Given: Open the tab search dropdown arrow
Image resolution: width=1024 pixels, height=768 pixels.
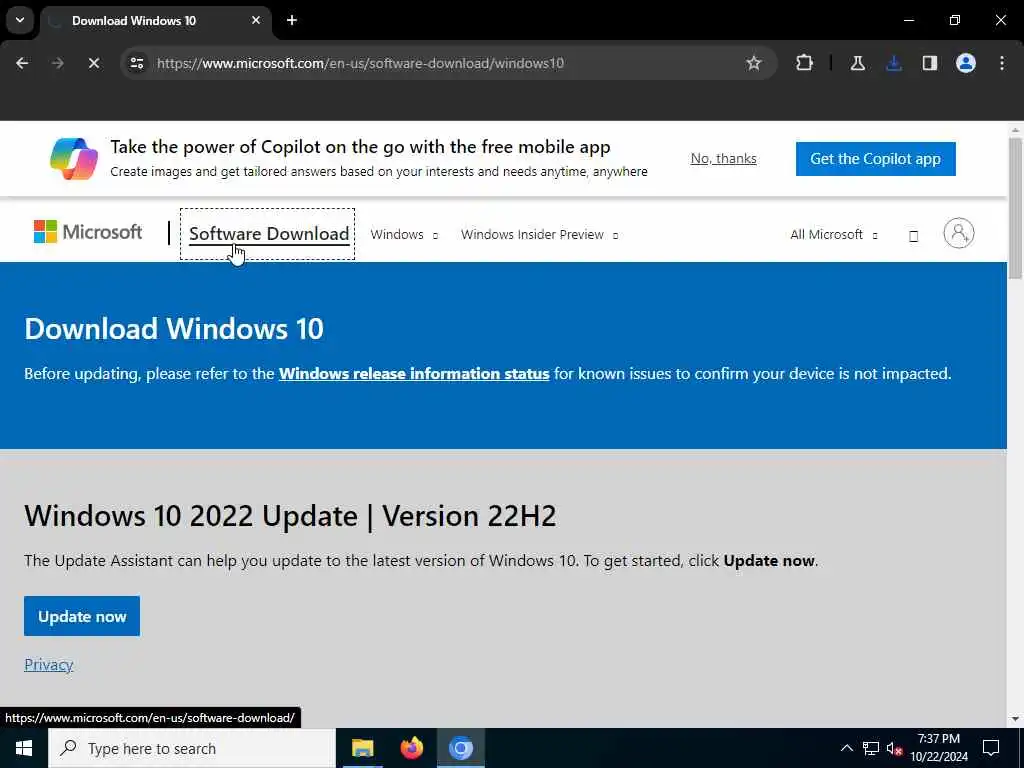Looking at the screenshot, I should click(20, 20).
